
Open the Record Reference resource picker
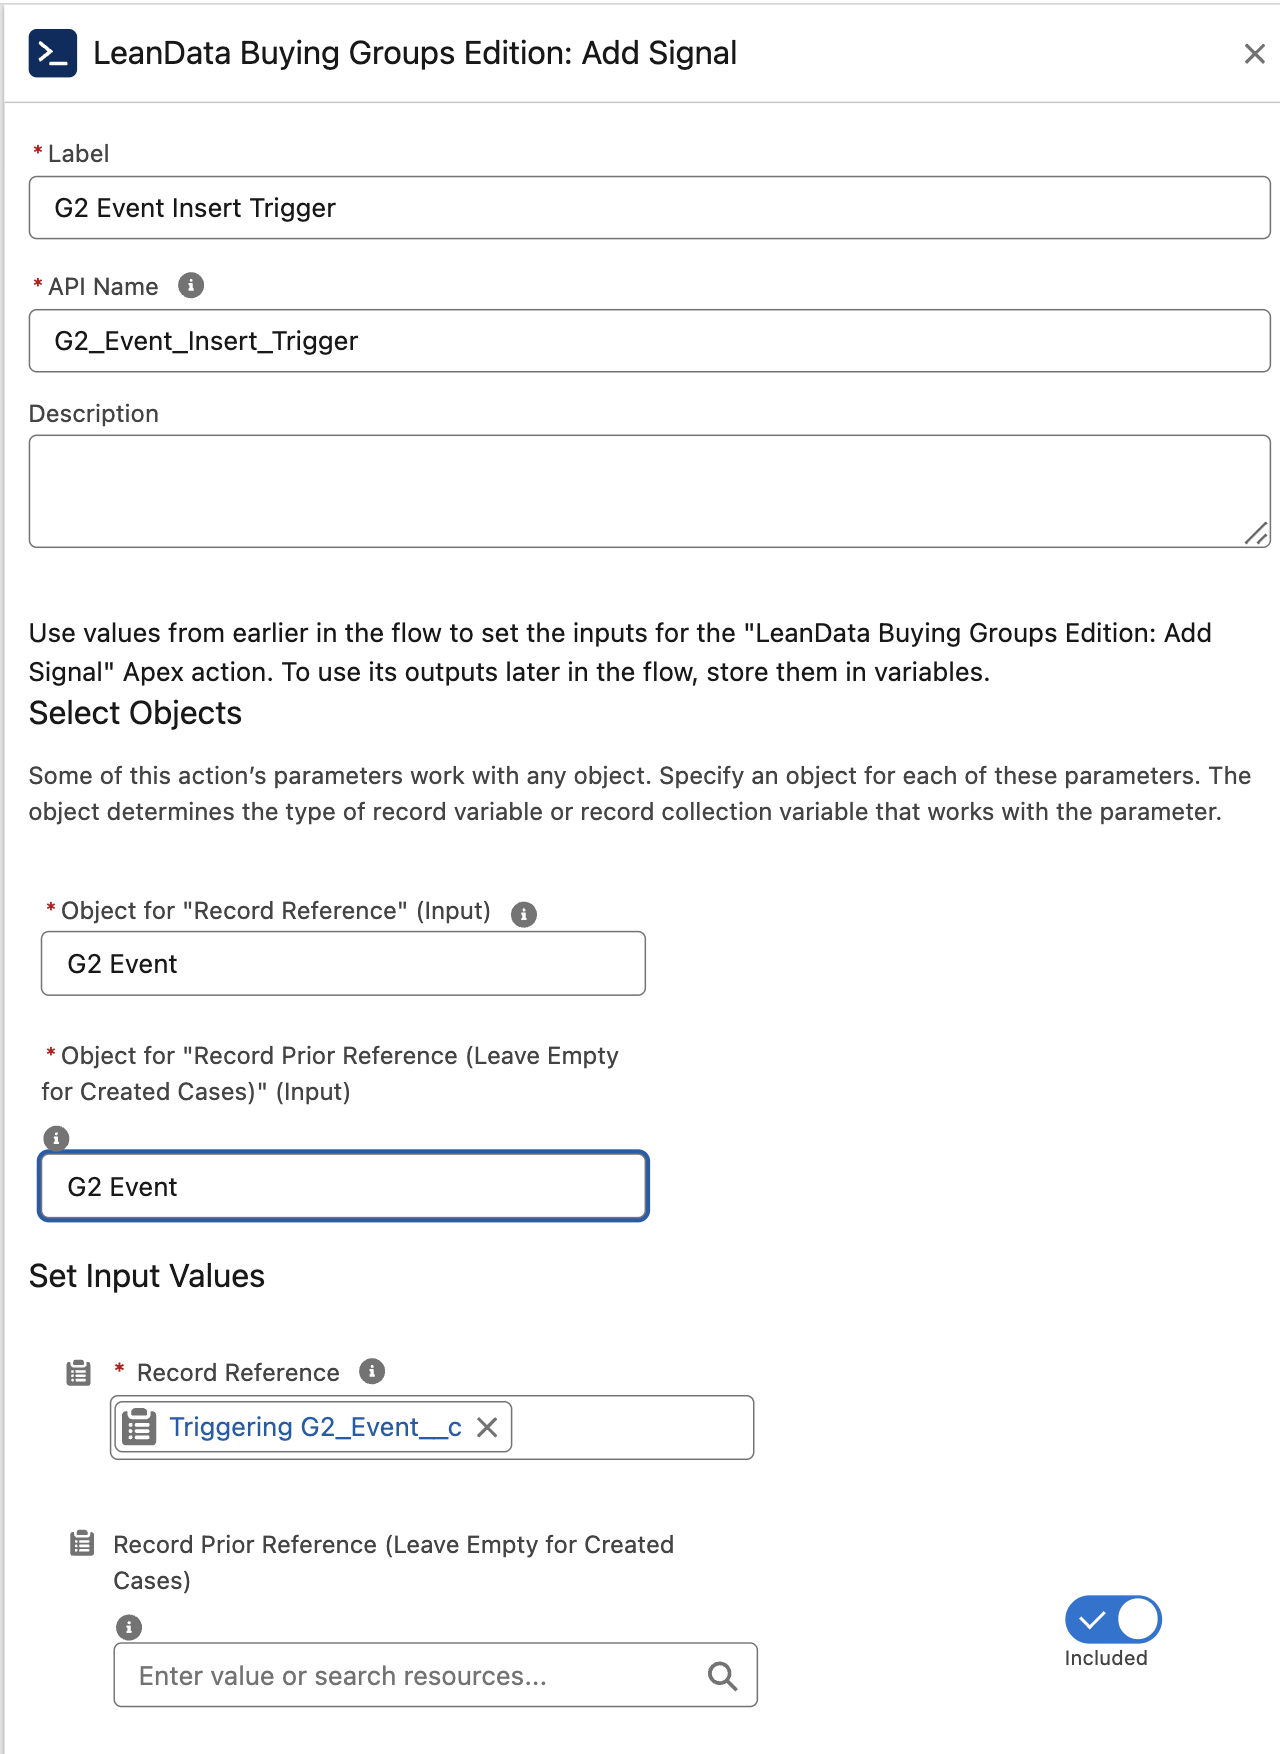point(630,1428)
